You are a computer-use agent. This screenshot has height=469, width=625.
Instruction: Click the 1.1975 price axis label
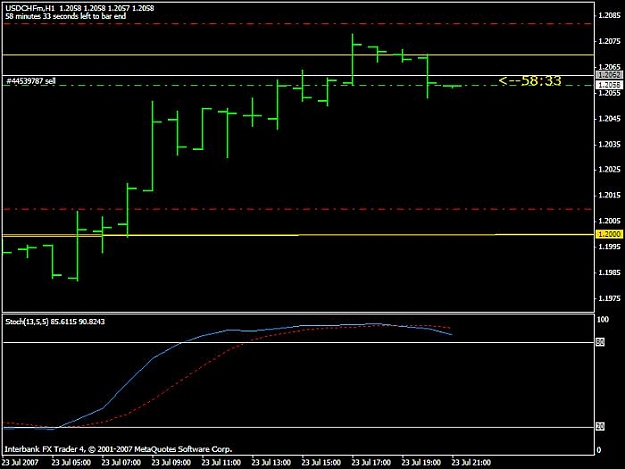click(610, 298)
